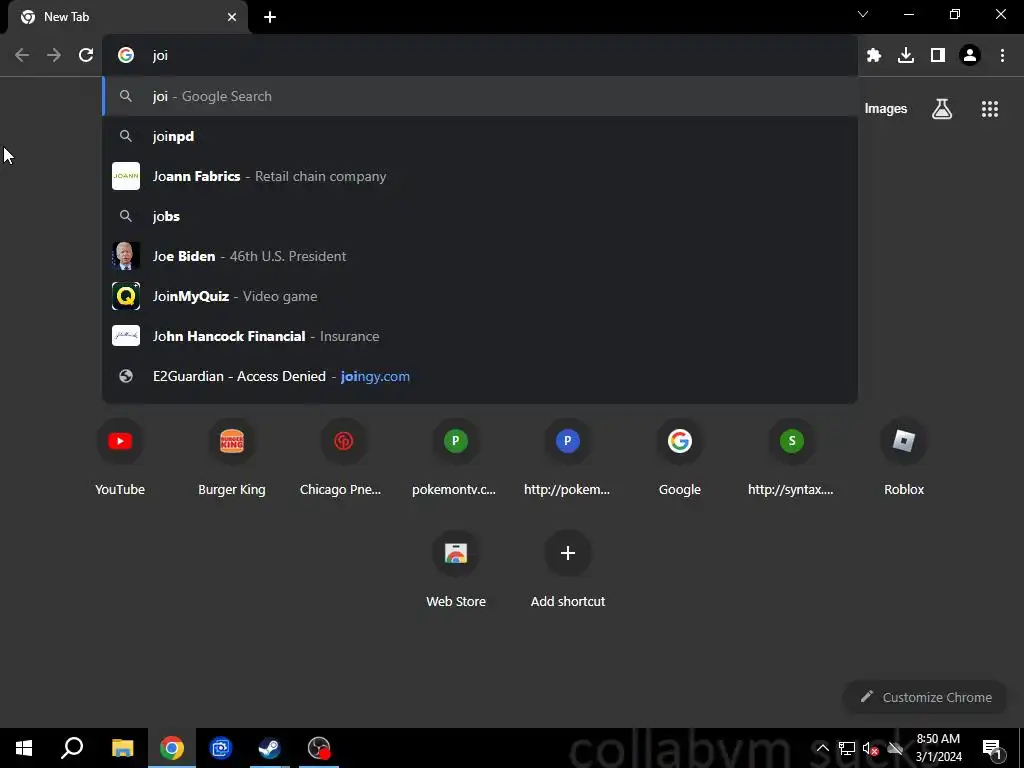Open the http://pokem... shortcut
1024x768 pixels.
pyautogui.click(x=568, y=458)
